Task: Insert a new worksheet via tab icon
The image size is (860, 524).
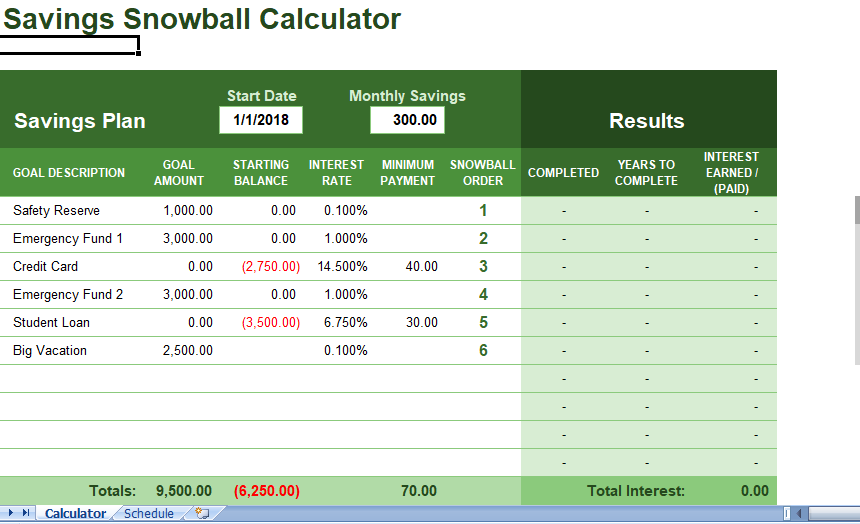Action: (x=202, y=514)
